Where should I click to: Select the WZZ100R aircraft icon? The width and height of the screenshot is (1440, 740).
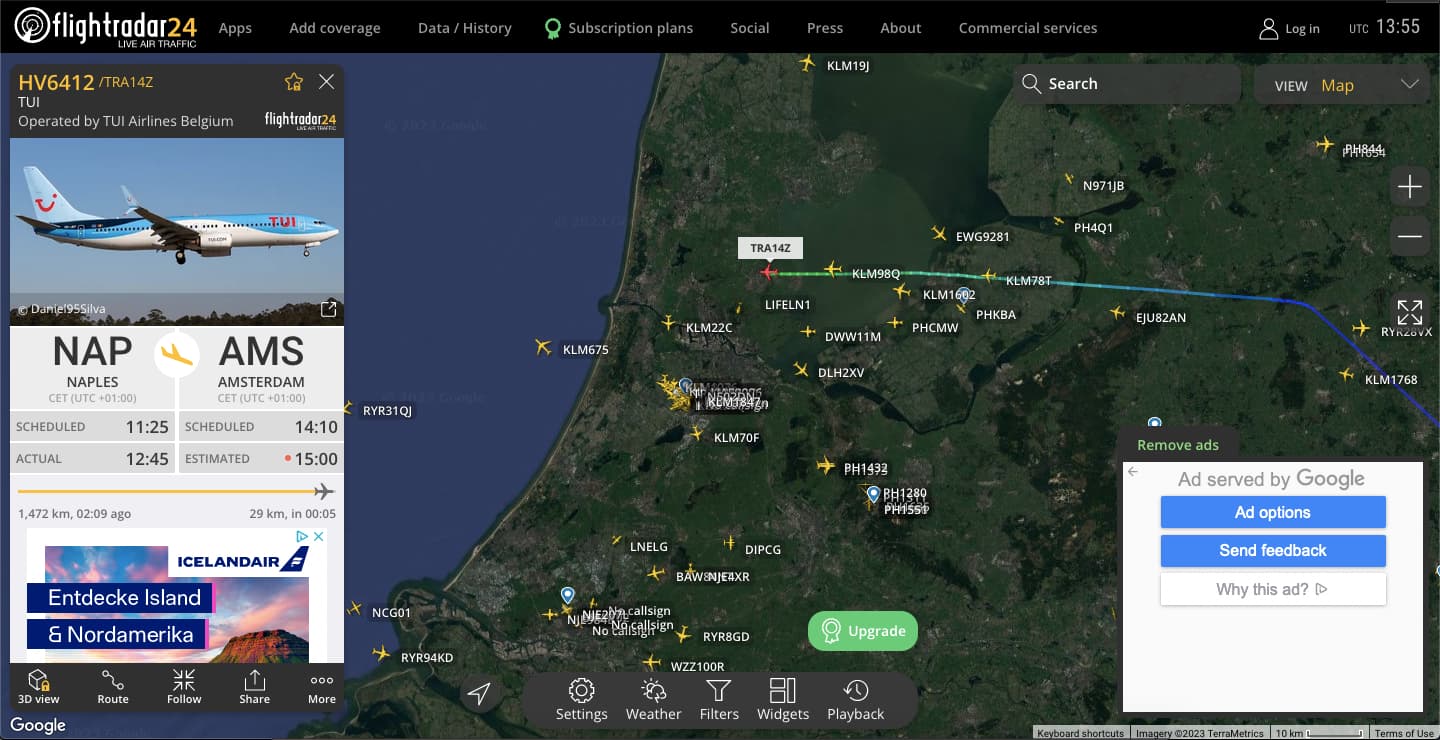pyautogui.click(x=652, y=662)
